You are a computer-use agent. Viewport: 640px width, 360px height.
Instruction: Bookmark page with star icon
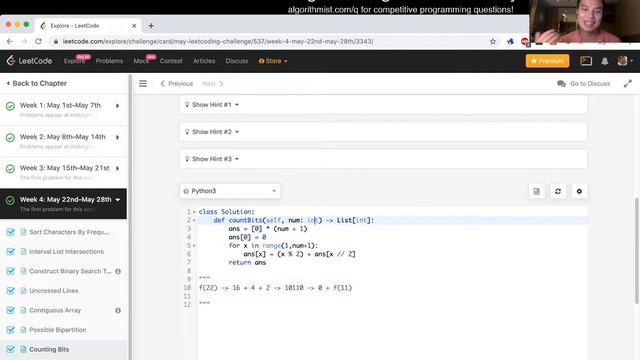point(493,41)
